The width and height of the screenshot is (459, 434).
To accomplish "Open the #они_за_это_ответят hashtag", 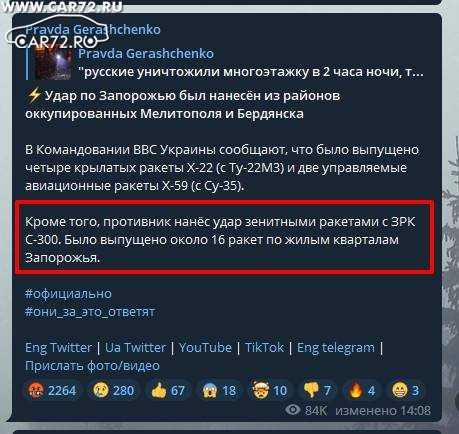I will [90, 312].
